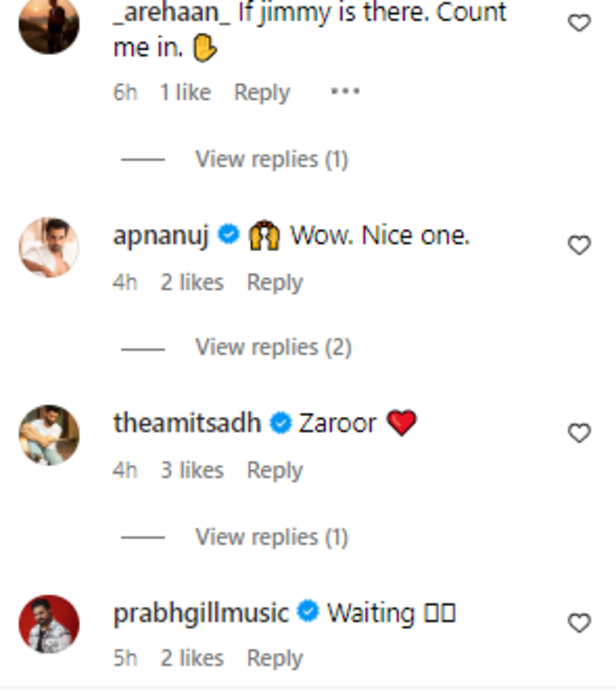
Task: Reply to prabhgillmusic's Waiting comment
Action: click(x=274, y=658)
